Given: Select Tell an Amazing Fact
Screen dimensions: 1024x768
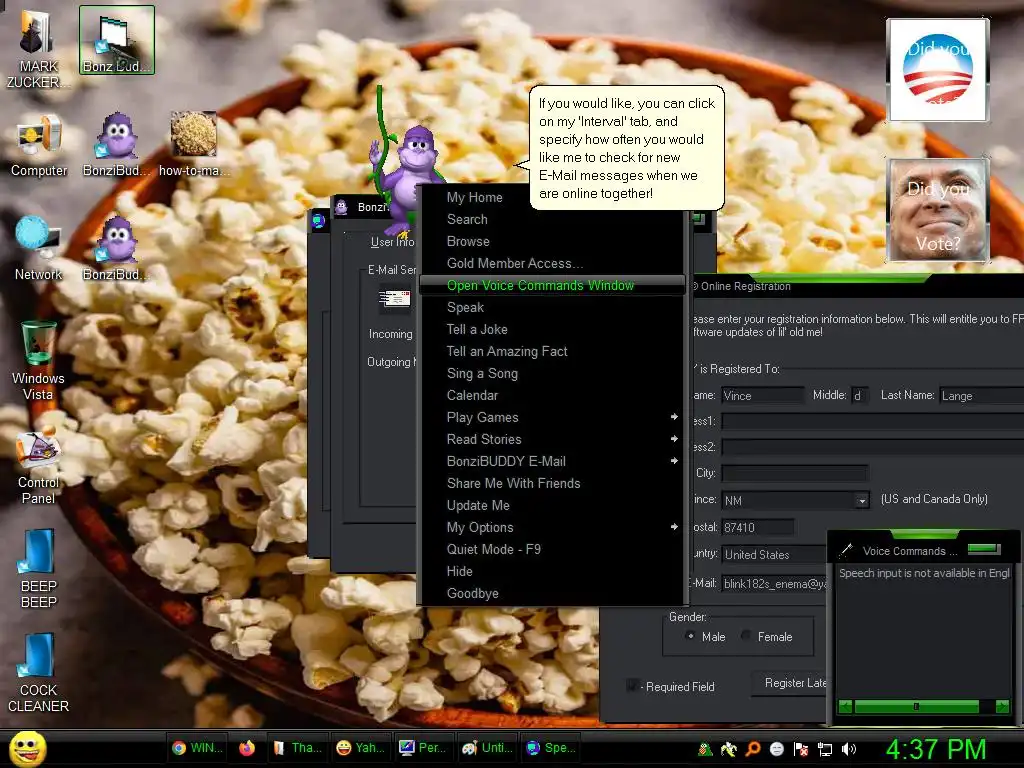Looking at the screenshot, I should coord(551,351).
